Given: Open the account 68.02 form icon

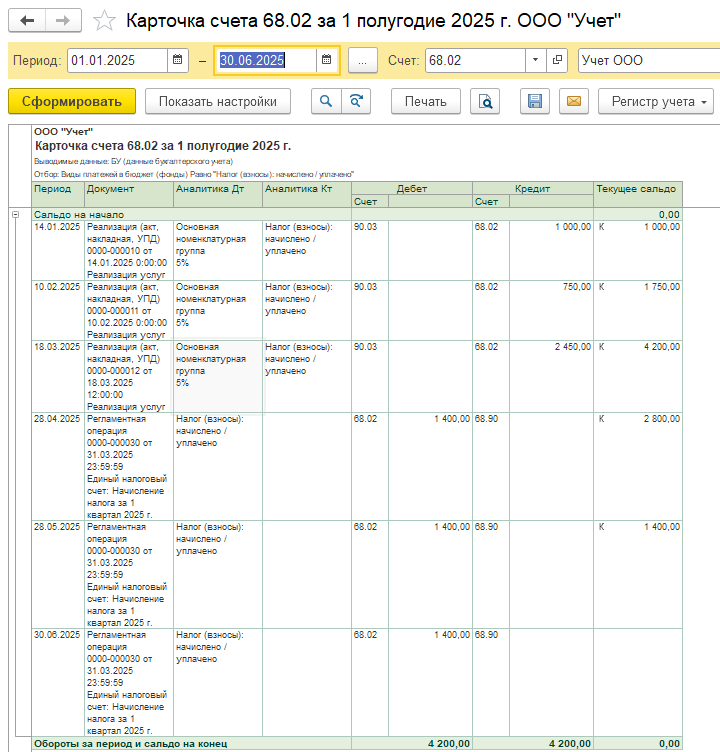Looking at the screenshot, I should tap(558, 60).
